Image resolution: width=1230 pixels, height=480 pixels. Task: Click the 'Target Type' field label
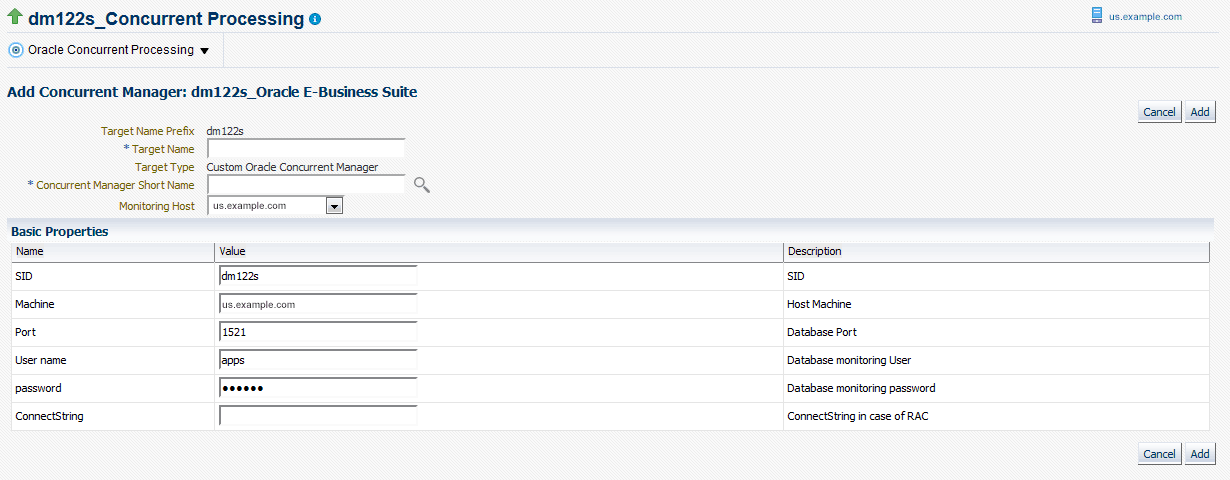pyautogui.click(x=165, y=167)
